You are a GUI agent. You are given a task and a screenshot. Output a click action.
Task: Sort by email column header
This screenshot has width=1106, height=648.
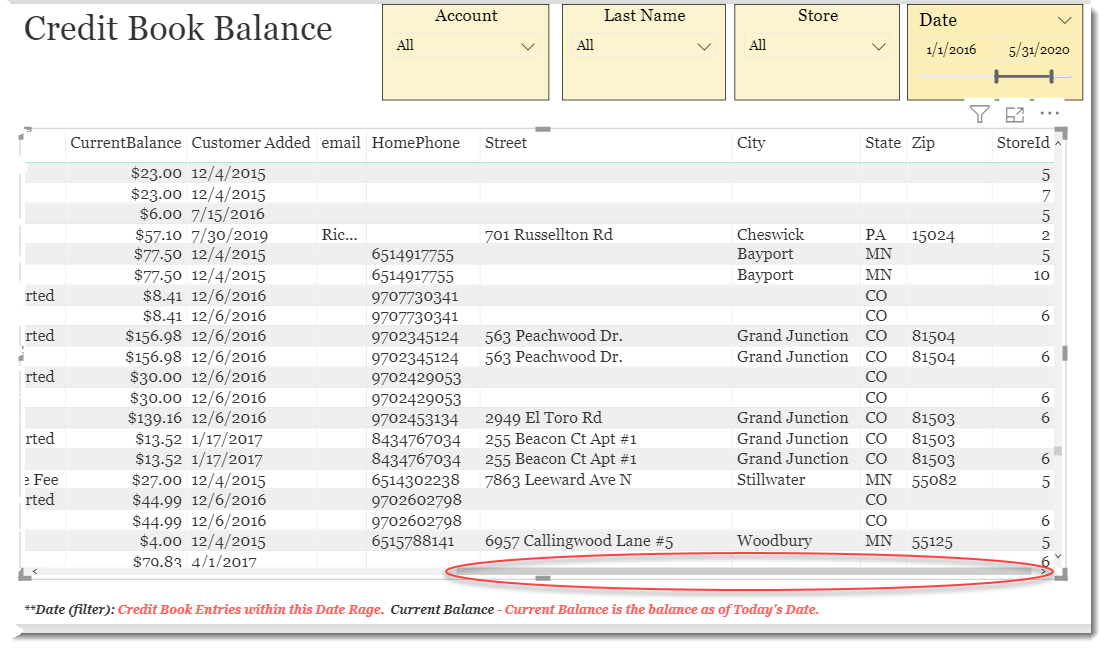[x=341, y=142]
